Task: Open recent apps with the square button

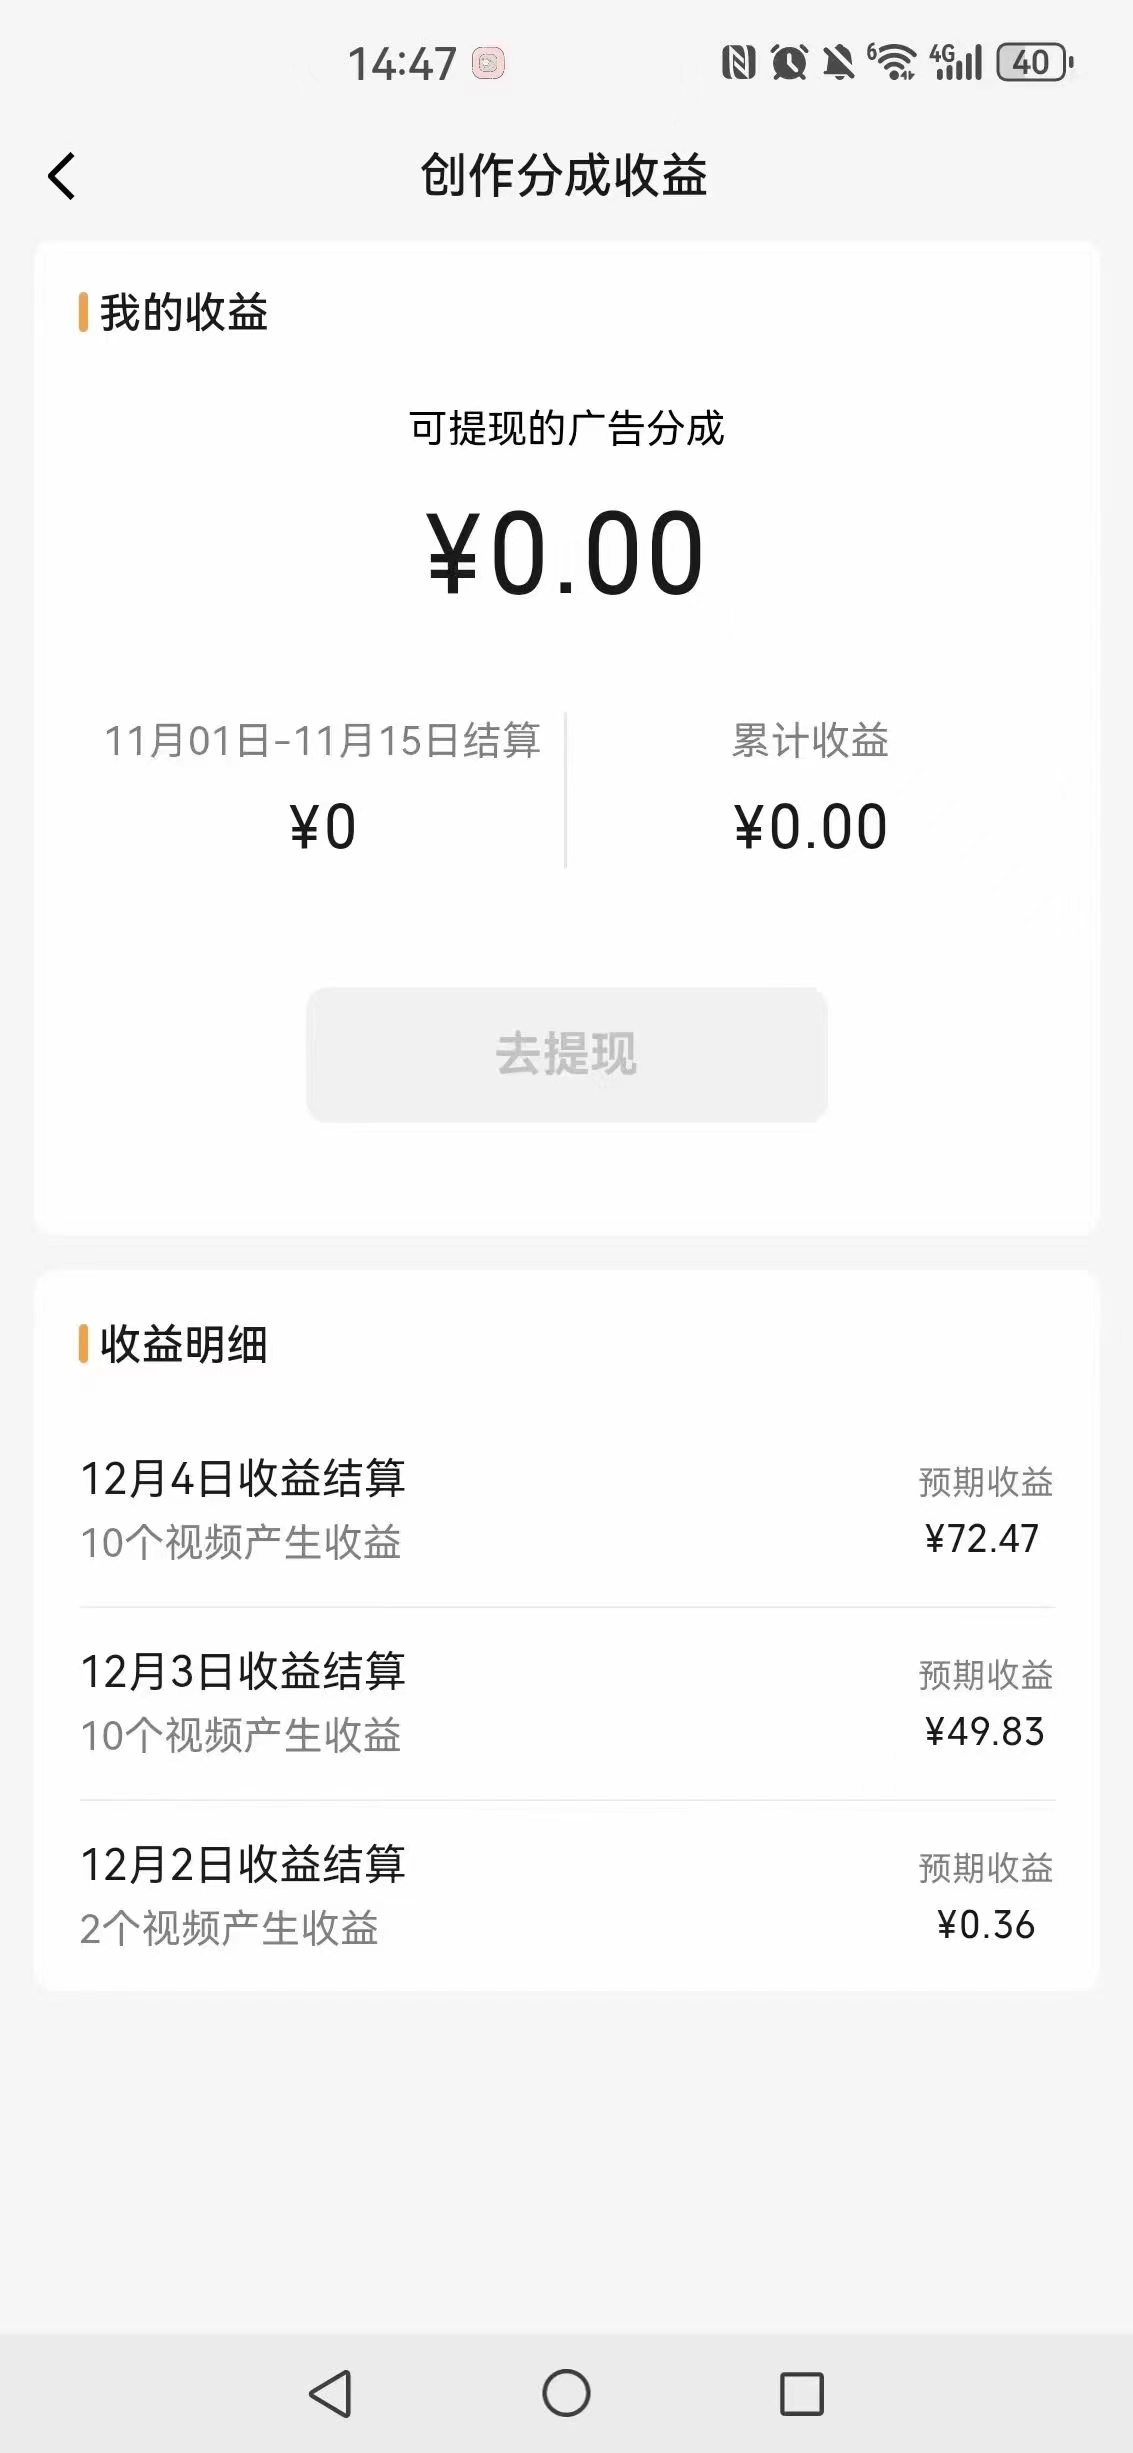Action: [801, 2393]
